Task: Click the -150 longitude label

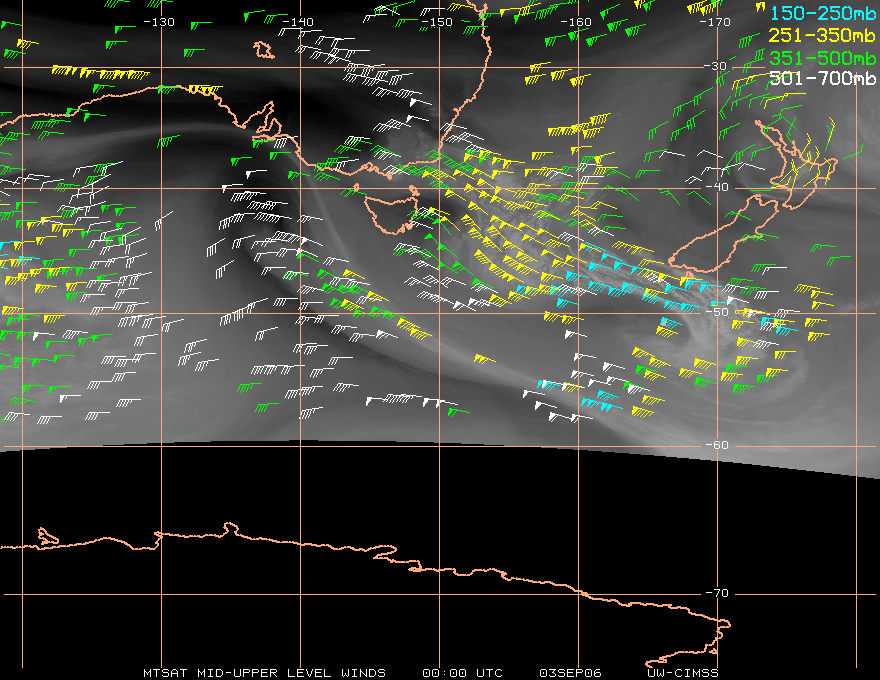Action: tap(437, 22)
